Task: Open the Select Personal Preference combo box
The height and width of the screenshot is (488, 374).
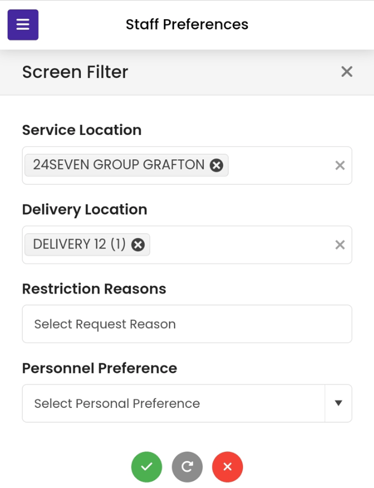Action: pos(173,403)
